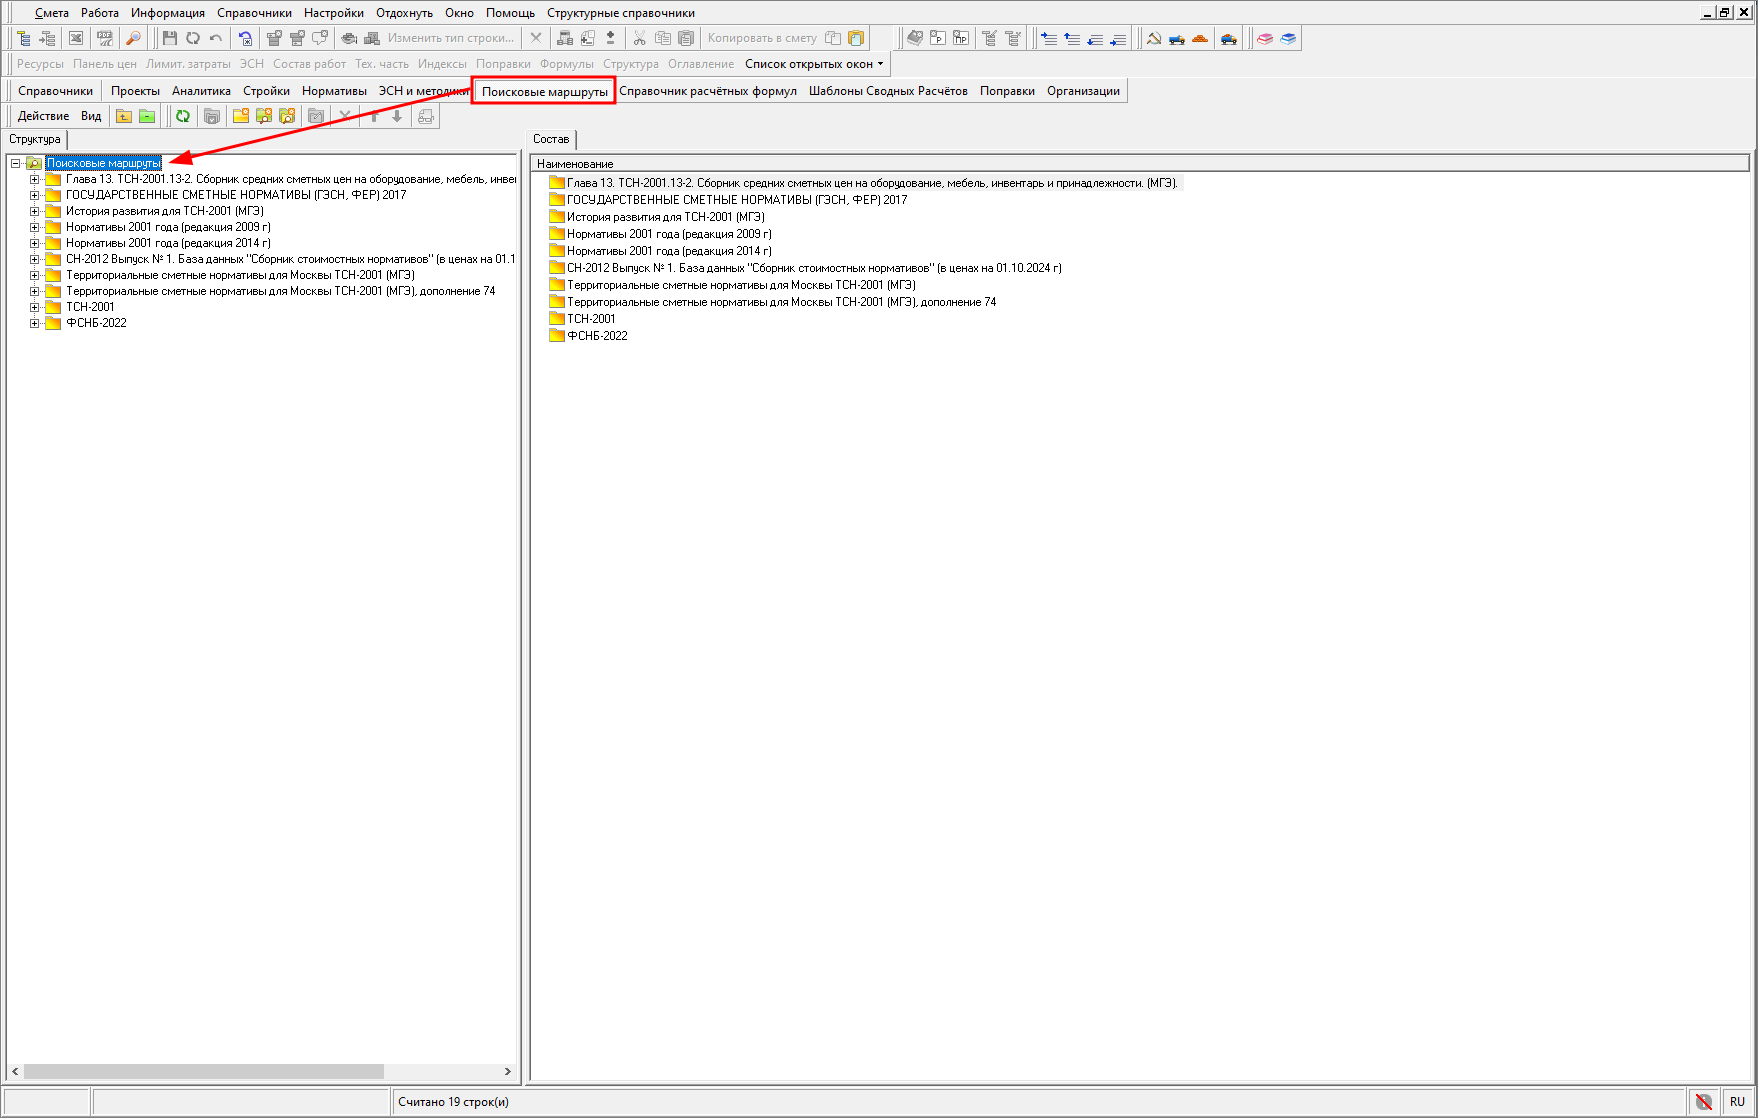The height and width of the screenshot is (1118, 1758).
Task: Click the blue stacked books icon
Action: (x=1288, y=38)
